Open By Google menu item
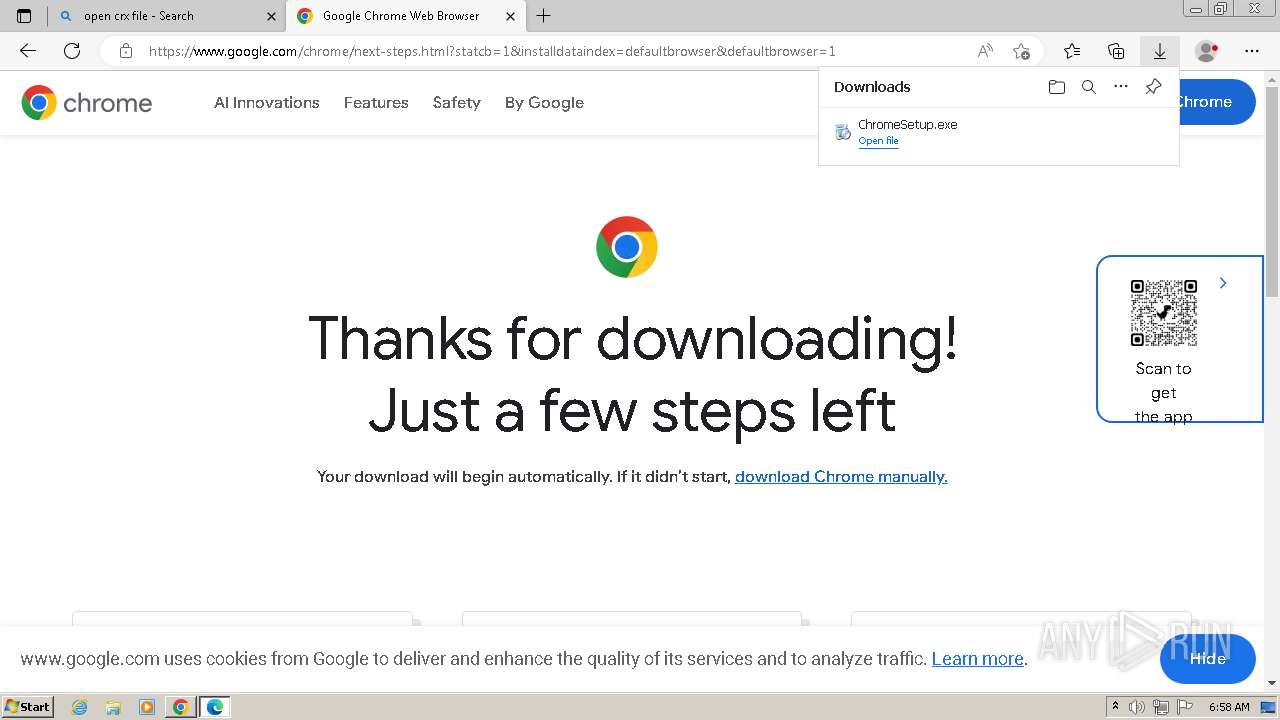 pyautogui.click(x=544, y=102)
